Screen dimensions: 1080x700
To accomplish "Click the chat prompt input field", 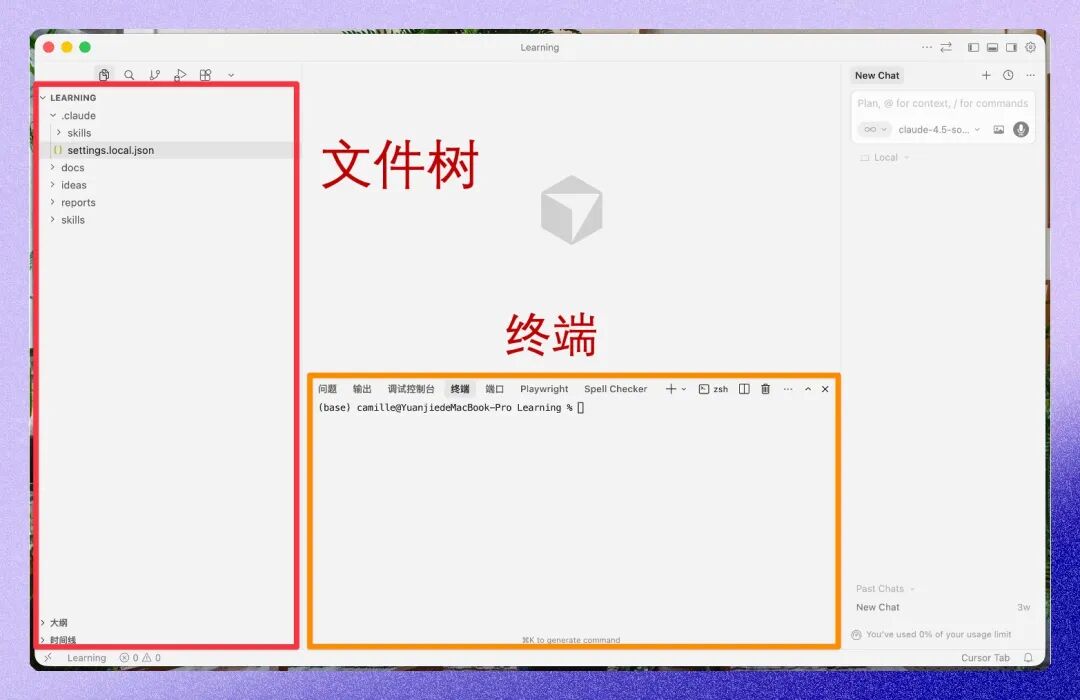I will coord(940,103).
